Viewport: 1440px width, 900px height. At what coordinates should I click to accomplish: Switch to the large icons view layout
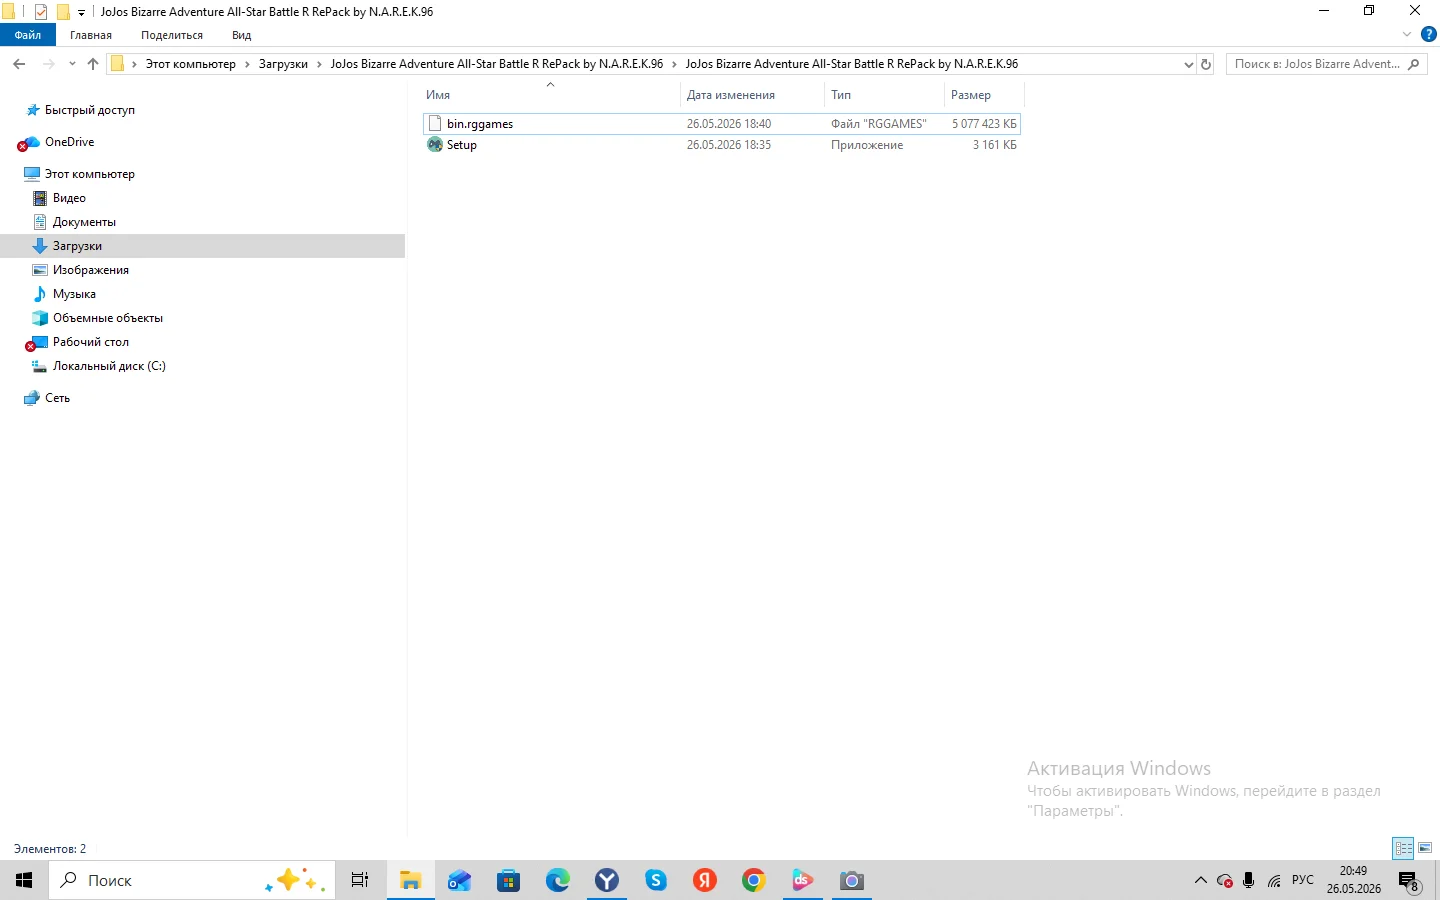click(x=1425, y=848)
